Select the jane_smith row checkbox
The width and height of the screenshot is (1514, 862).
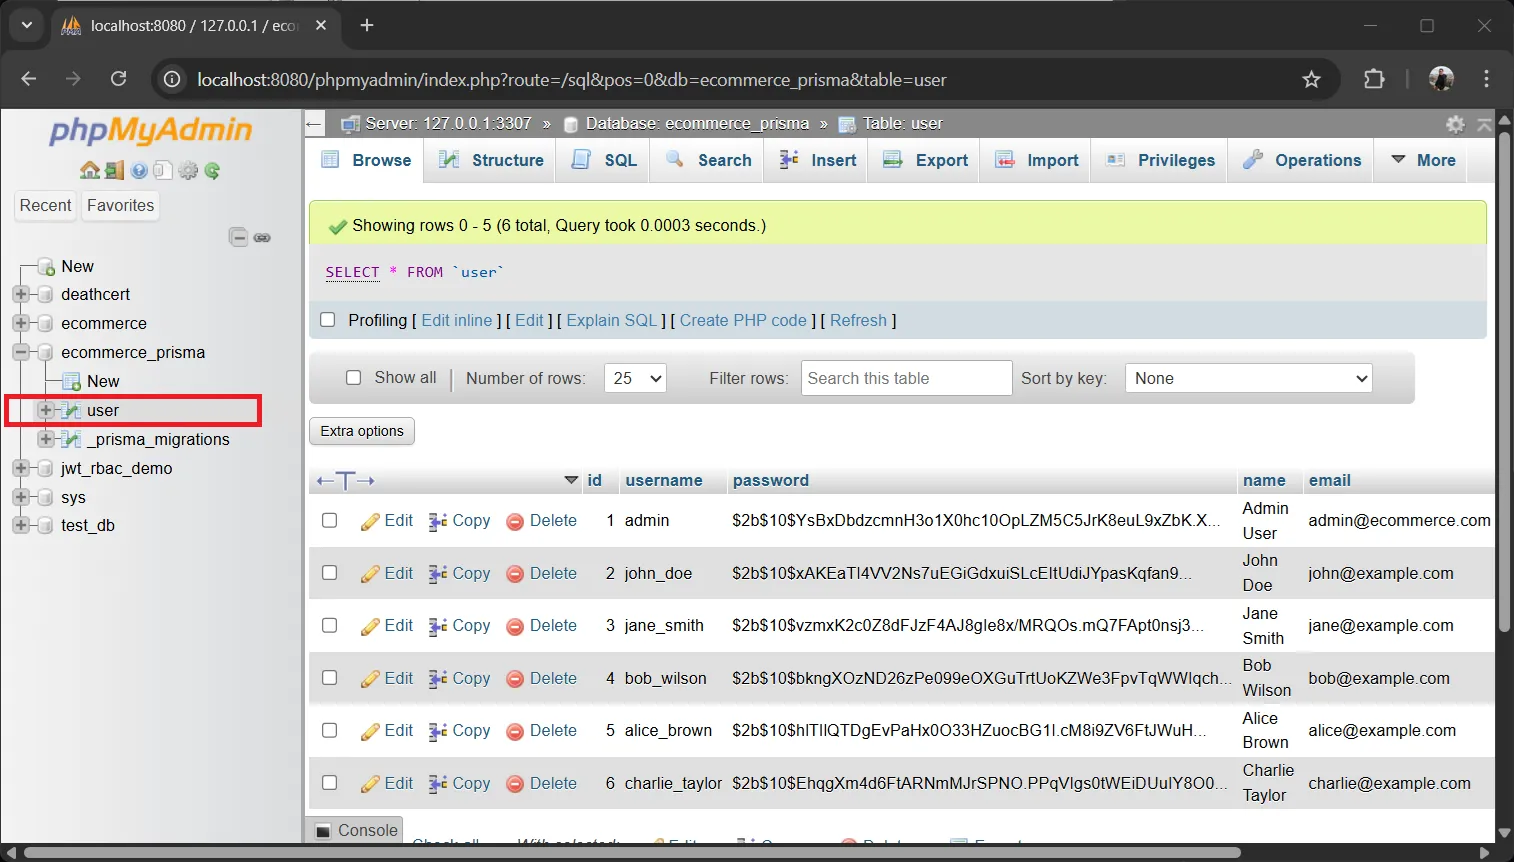point(329,625)
